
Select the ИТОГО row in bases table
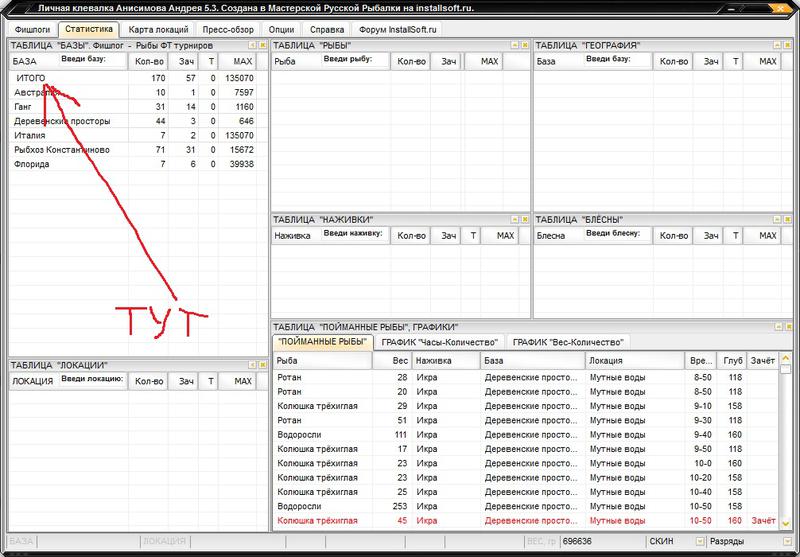[x=32, y=78]
